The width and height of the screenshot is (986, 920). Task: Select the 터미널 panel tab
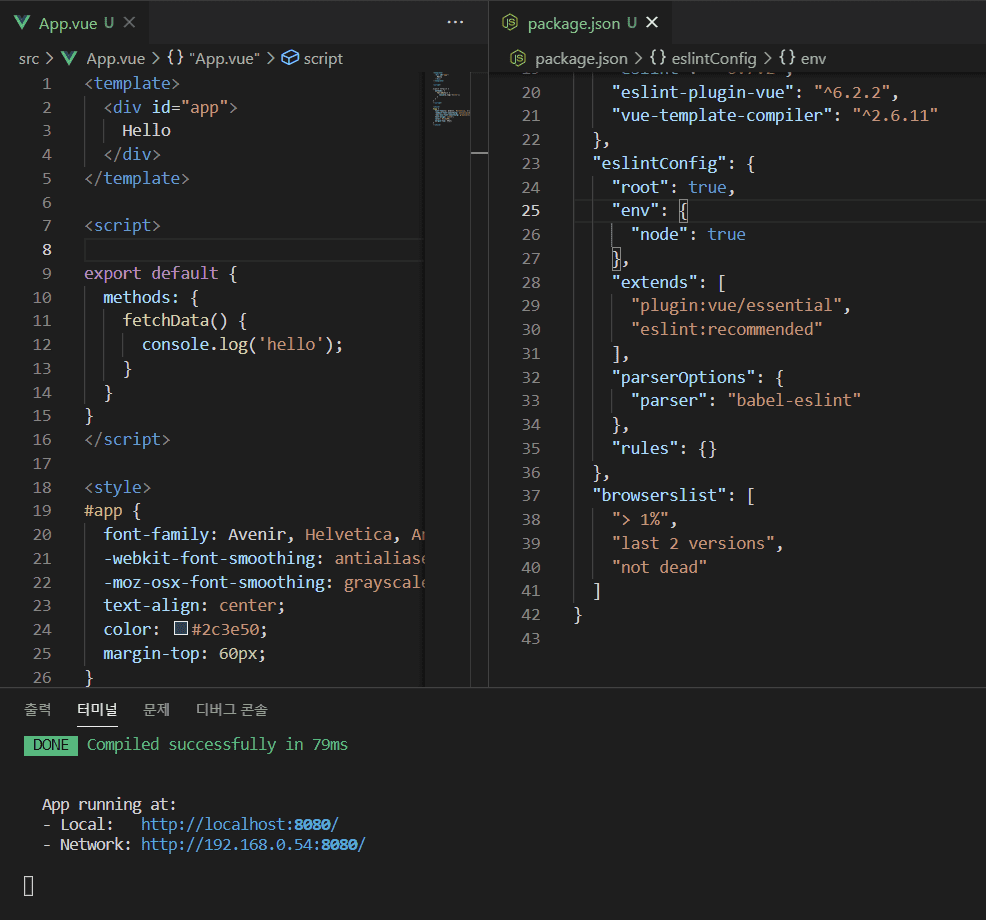click(x=97, y=709)
